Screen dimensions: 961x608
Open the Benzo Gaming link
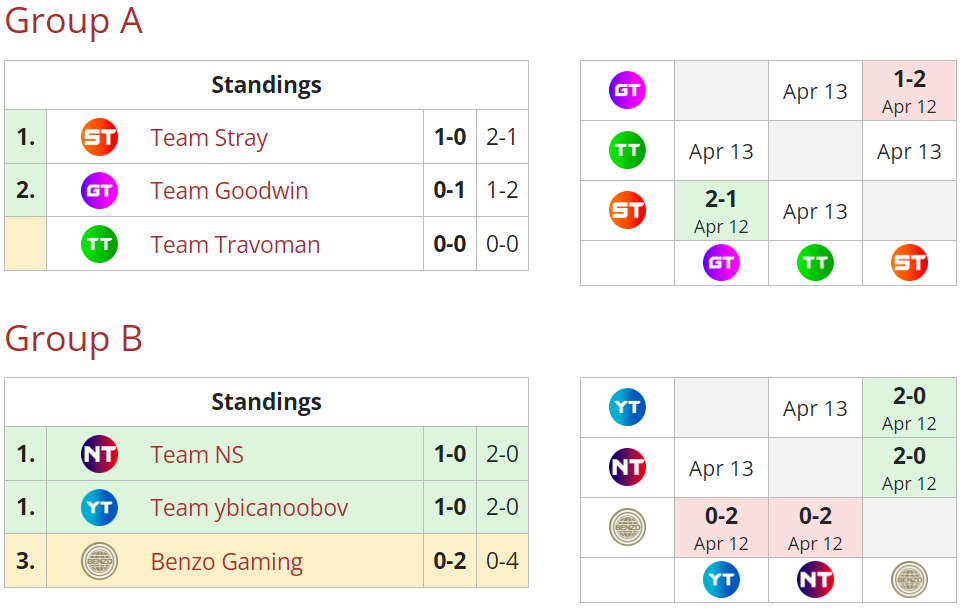[226, 561]
